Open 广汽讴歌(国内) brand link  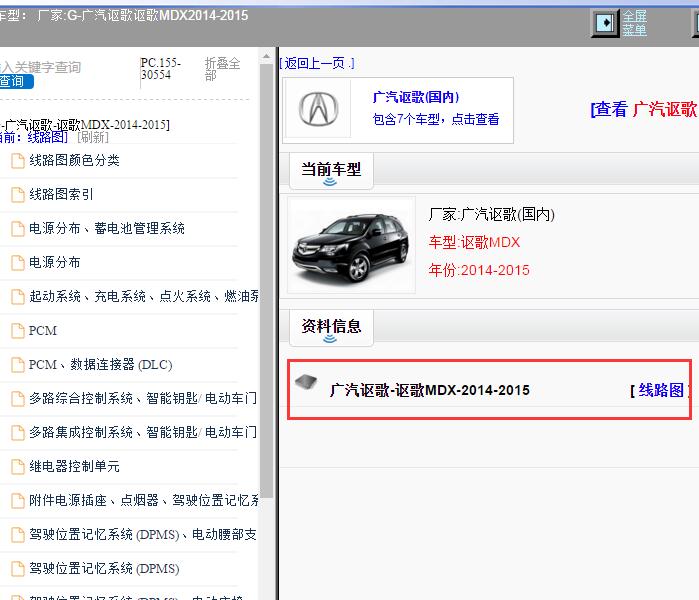415,97
